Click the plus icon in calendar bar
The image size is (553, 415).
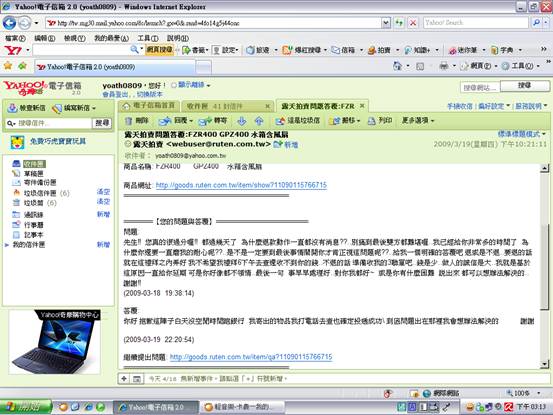124,379
